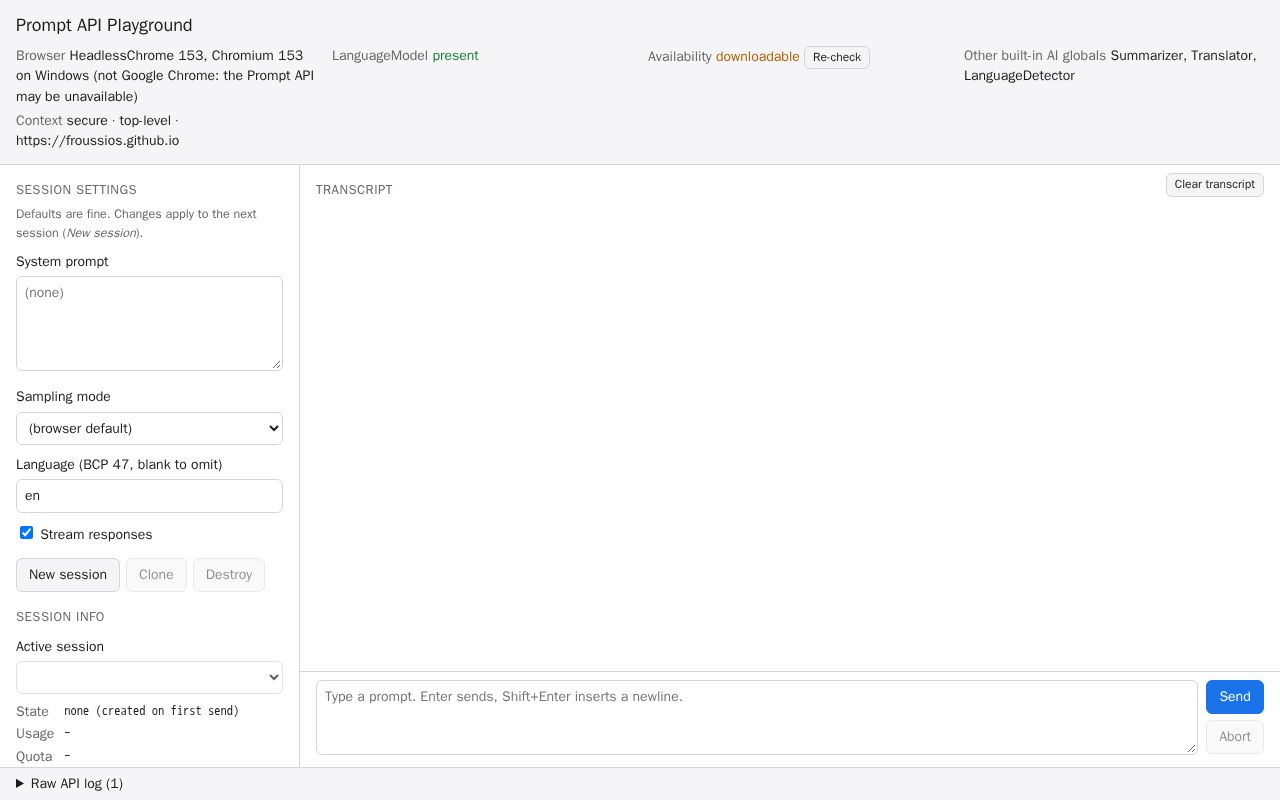Send the prompt

(1234, 697)
